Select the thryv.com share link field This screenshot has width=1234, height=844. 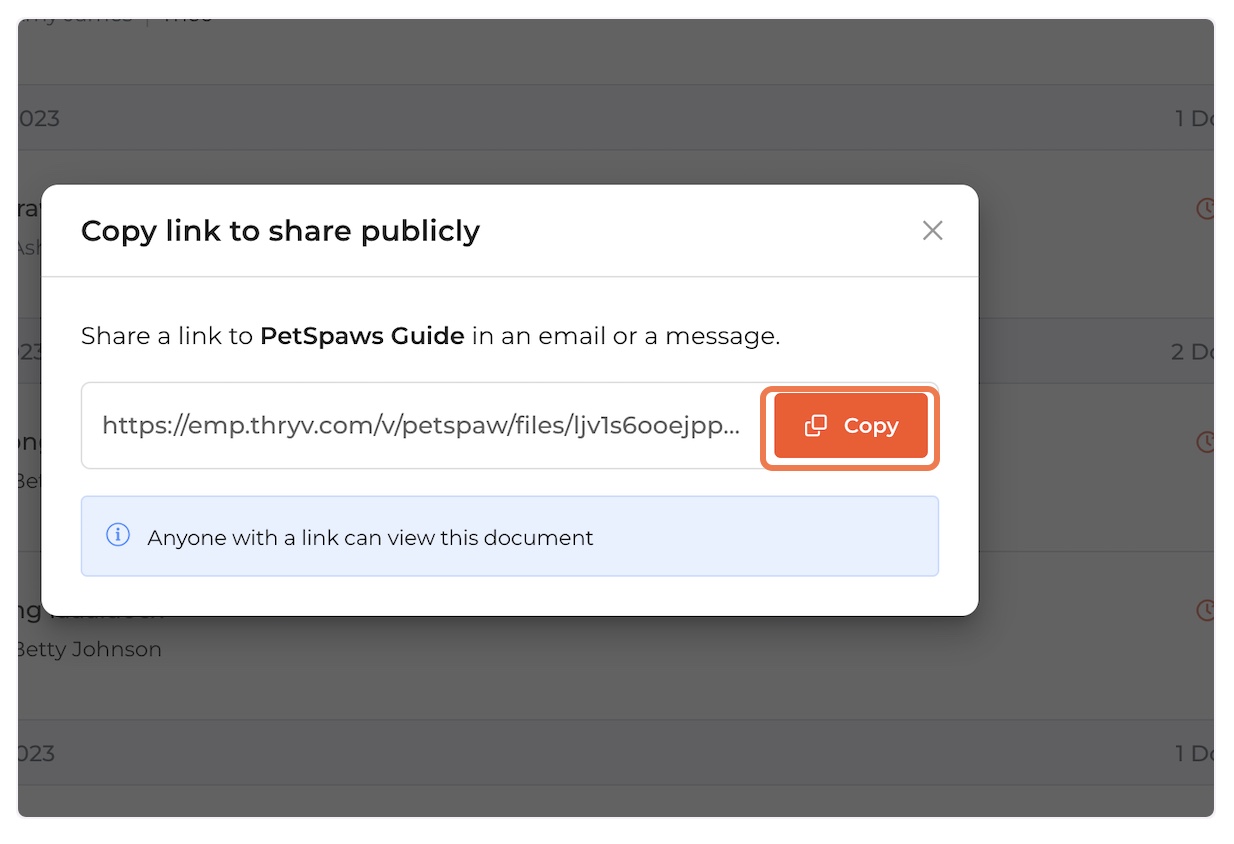[x=422, y=425]
